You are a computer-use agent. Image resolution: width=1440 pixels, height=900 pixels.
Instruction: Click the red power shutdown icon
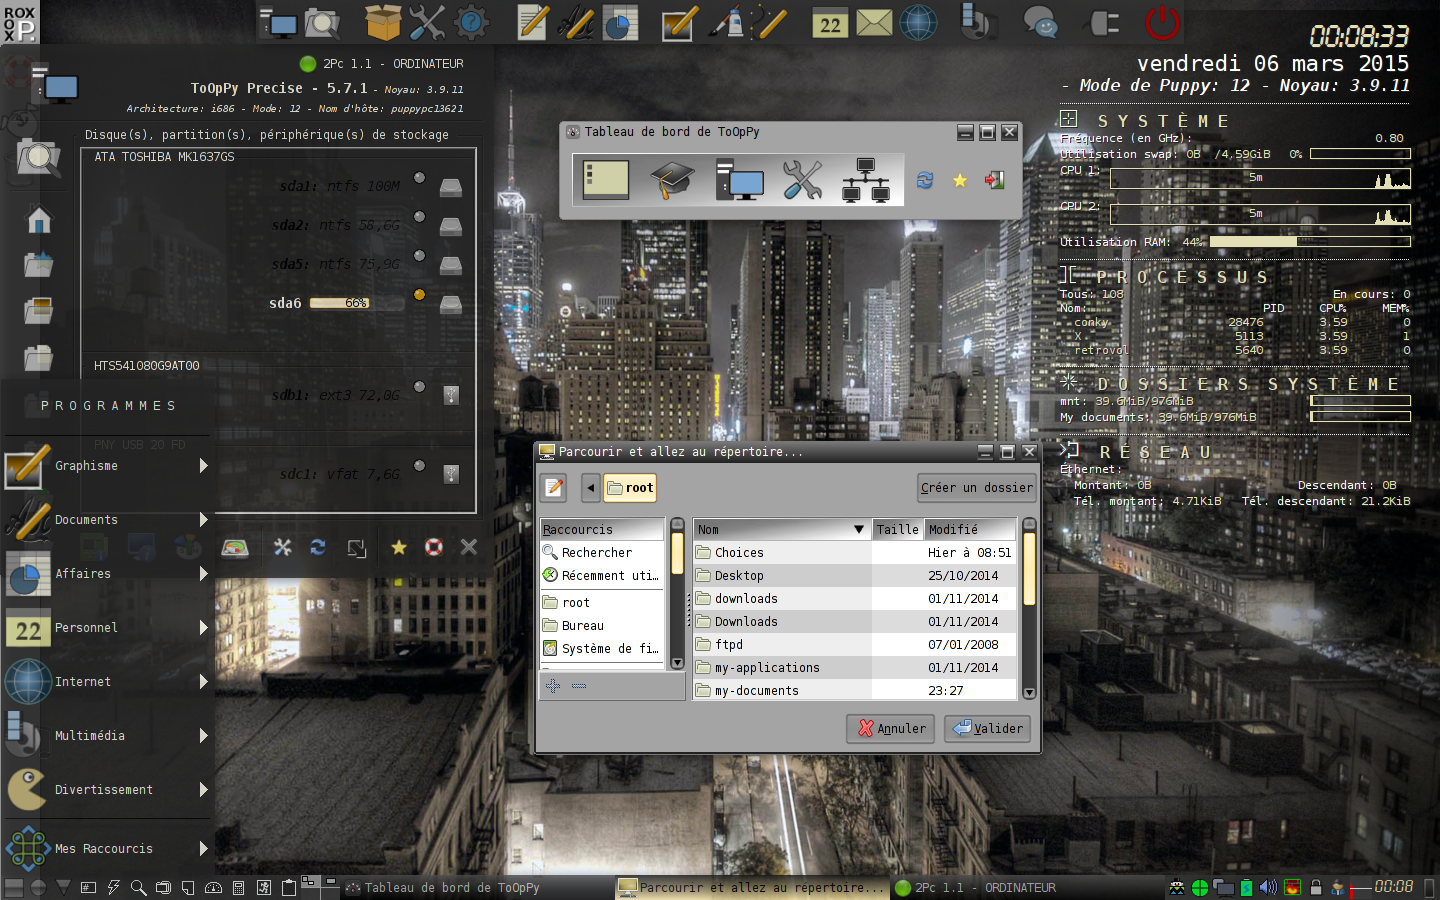coord(1162,22)
